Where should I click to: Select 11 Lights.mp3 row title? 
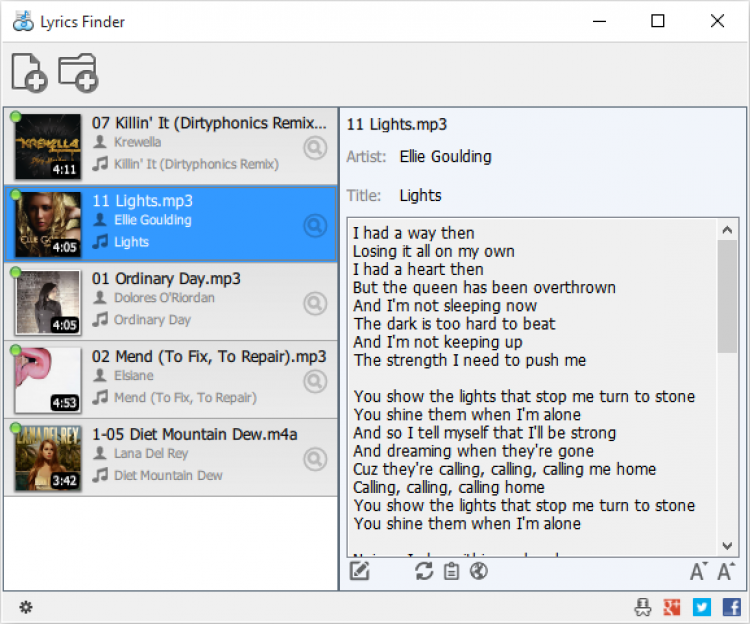[x=143, y=201]
